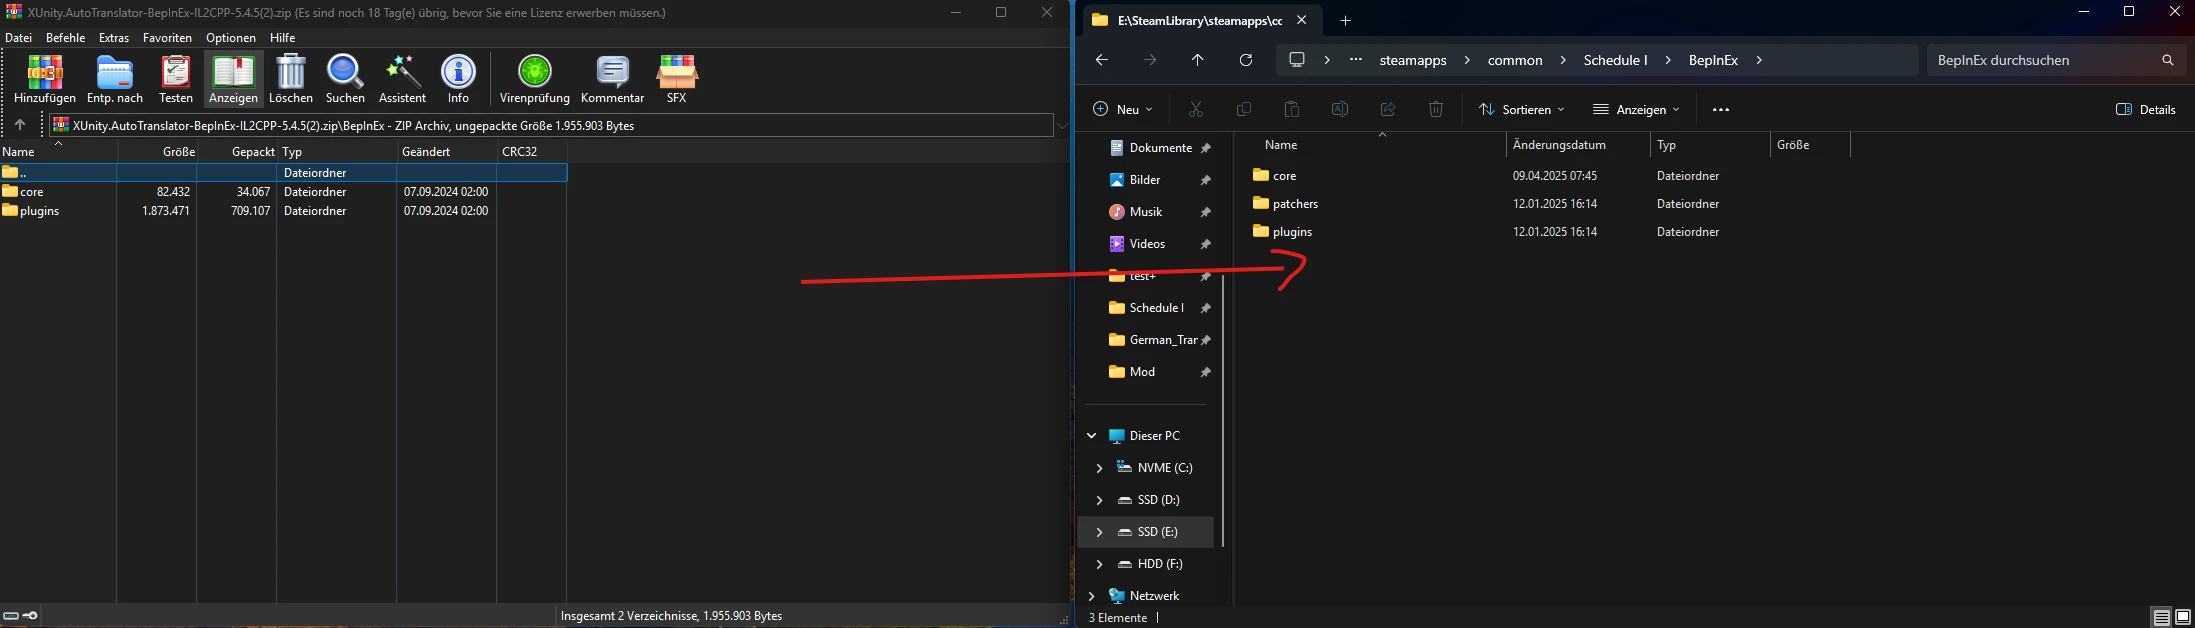Open the Sortieren dropdown
Image resolution: width=2195 pixels, height=628 pixels.
(x=1521, y=109)
